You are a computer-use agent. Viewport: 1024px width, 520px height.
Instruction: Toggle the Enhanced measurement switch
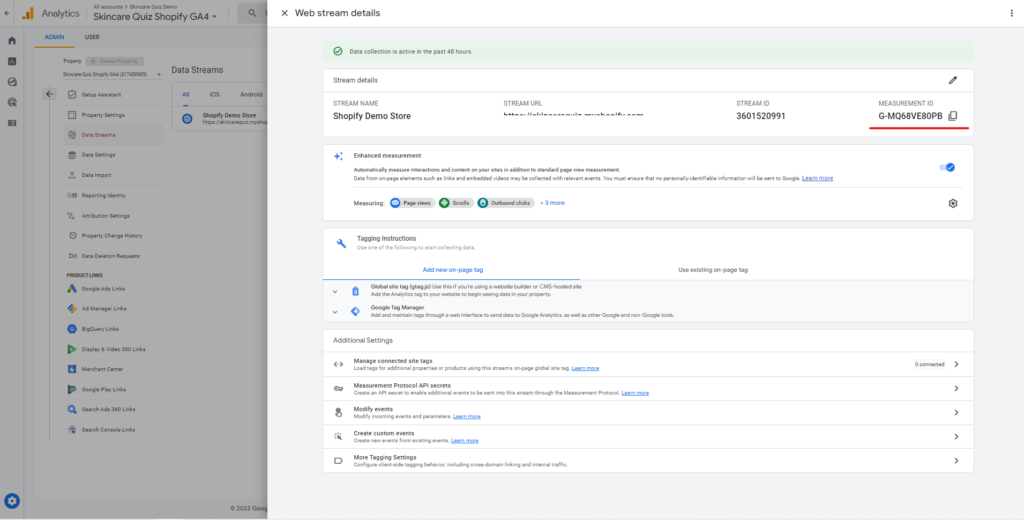pyautogui.click(x=947, y=167)
